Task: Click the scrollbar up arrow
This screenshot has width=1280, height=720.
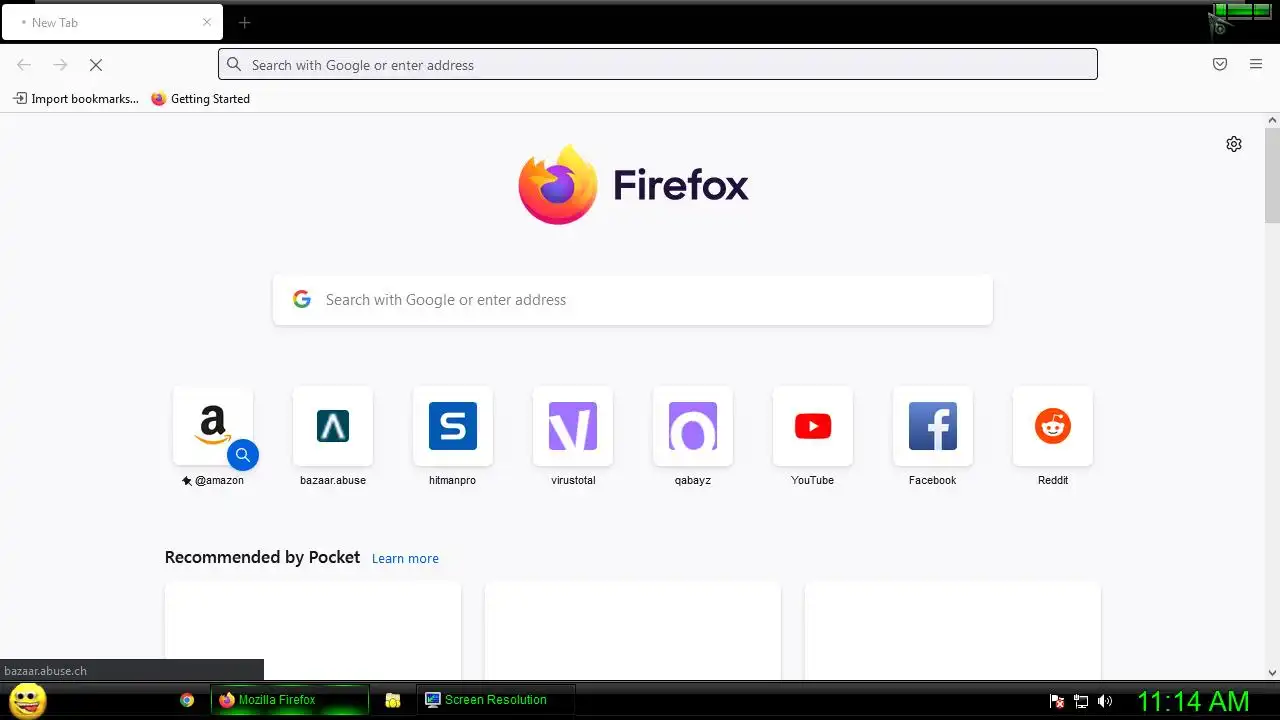Action: click(1272, 120)
